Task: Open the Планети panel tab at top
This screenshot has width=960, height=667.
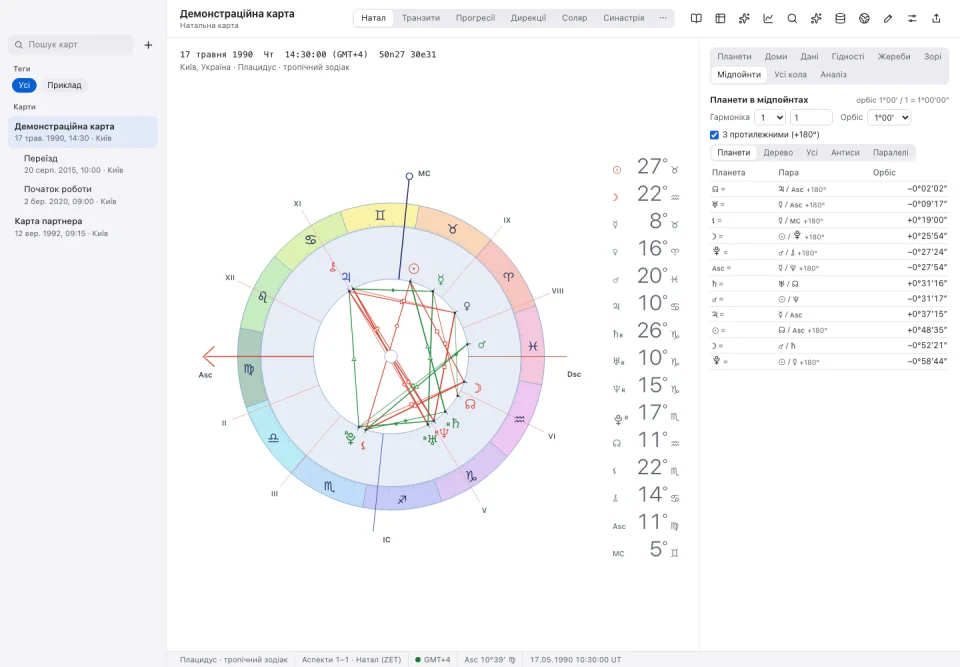Action: click(x=734, y=56)
